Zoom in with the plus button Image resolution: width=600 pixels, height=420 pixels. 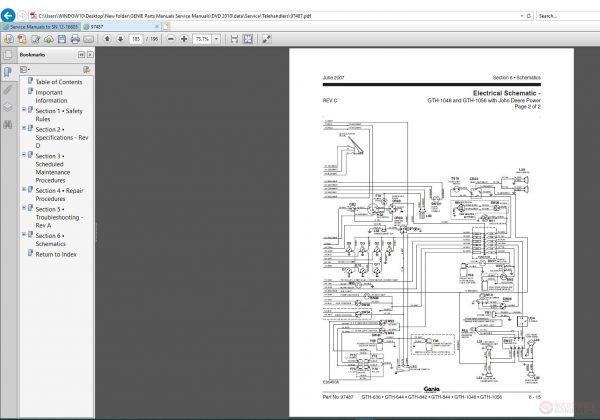(184, 39)
